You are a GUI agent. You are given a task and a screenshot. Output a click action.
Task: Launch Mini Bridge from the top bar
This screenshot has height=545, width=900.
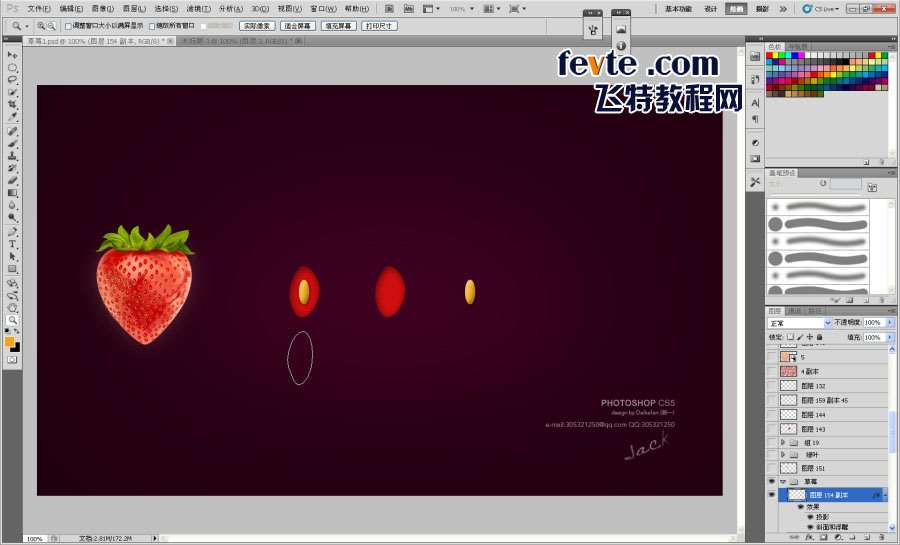(409, 9)
